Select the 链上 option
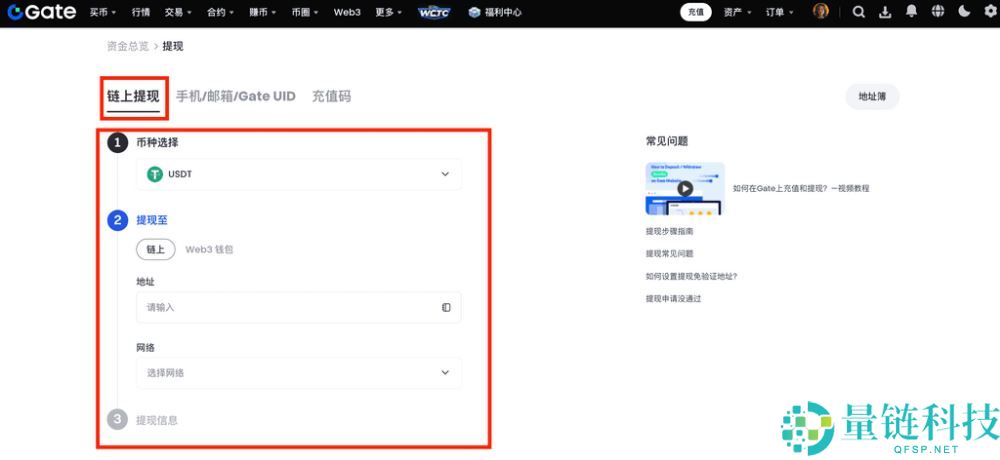1000x460 pixels. 156,249
